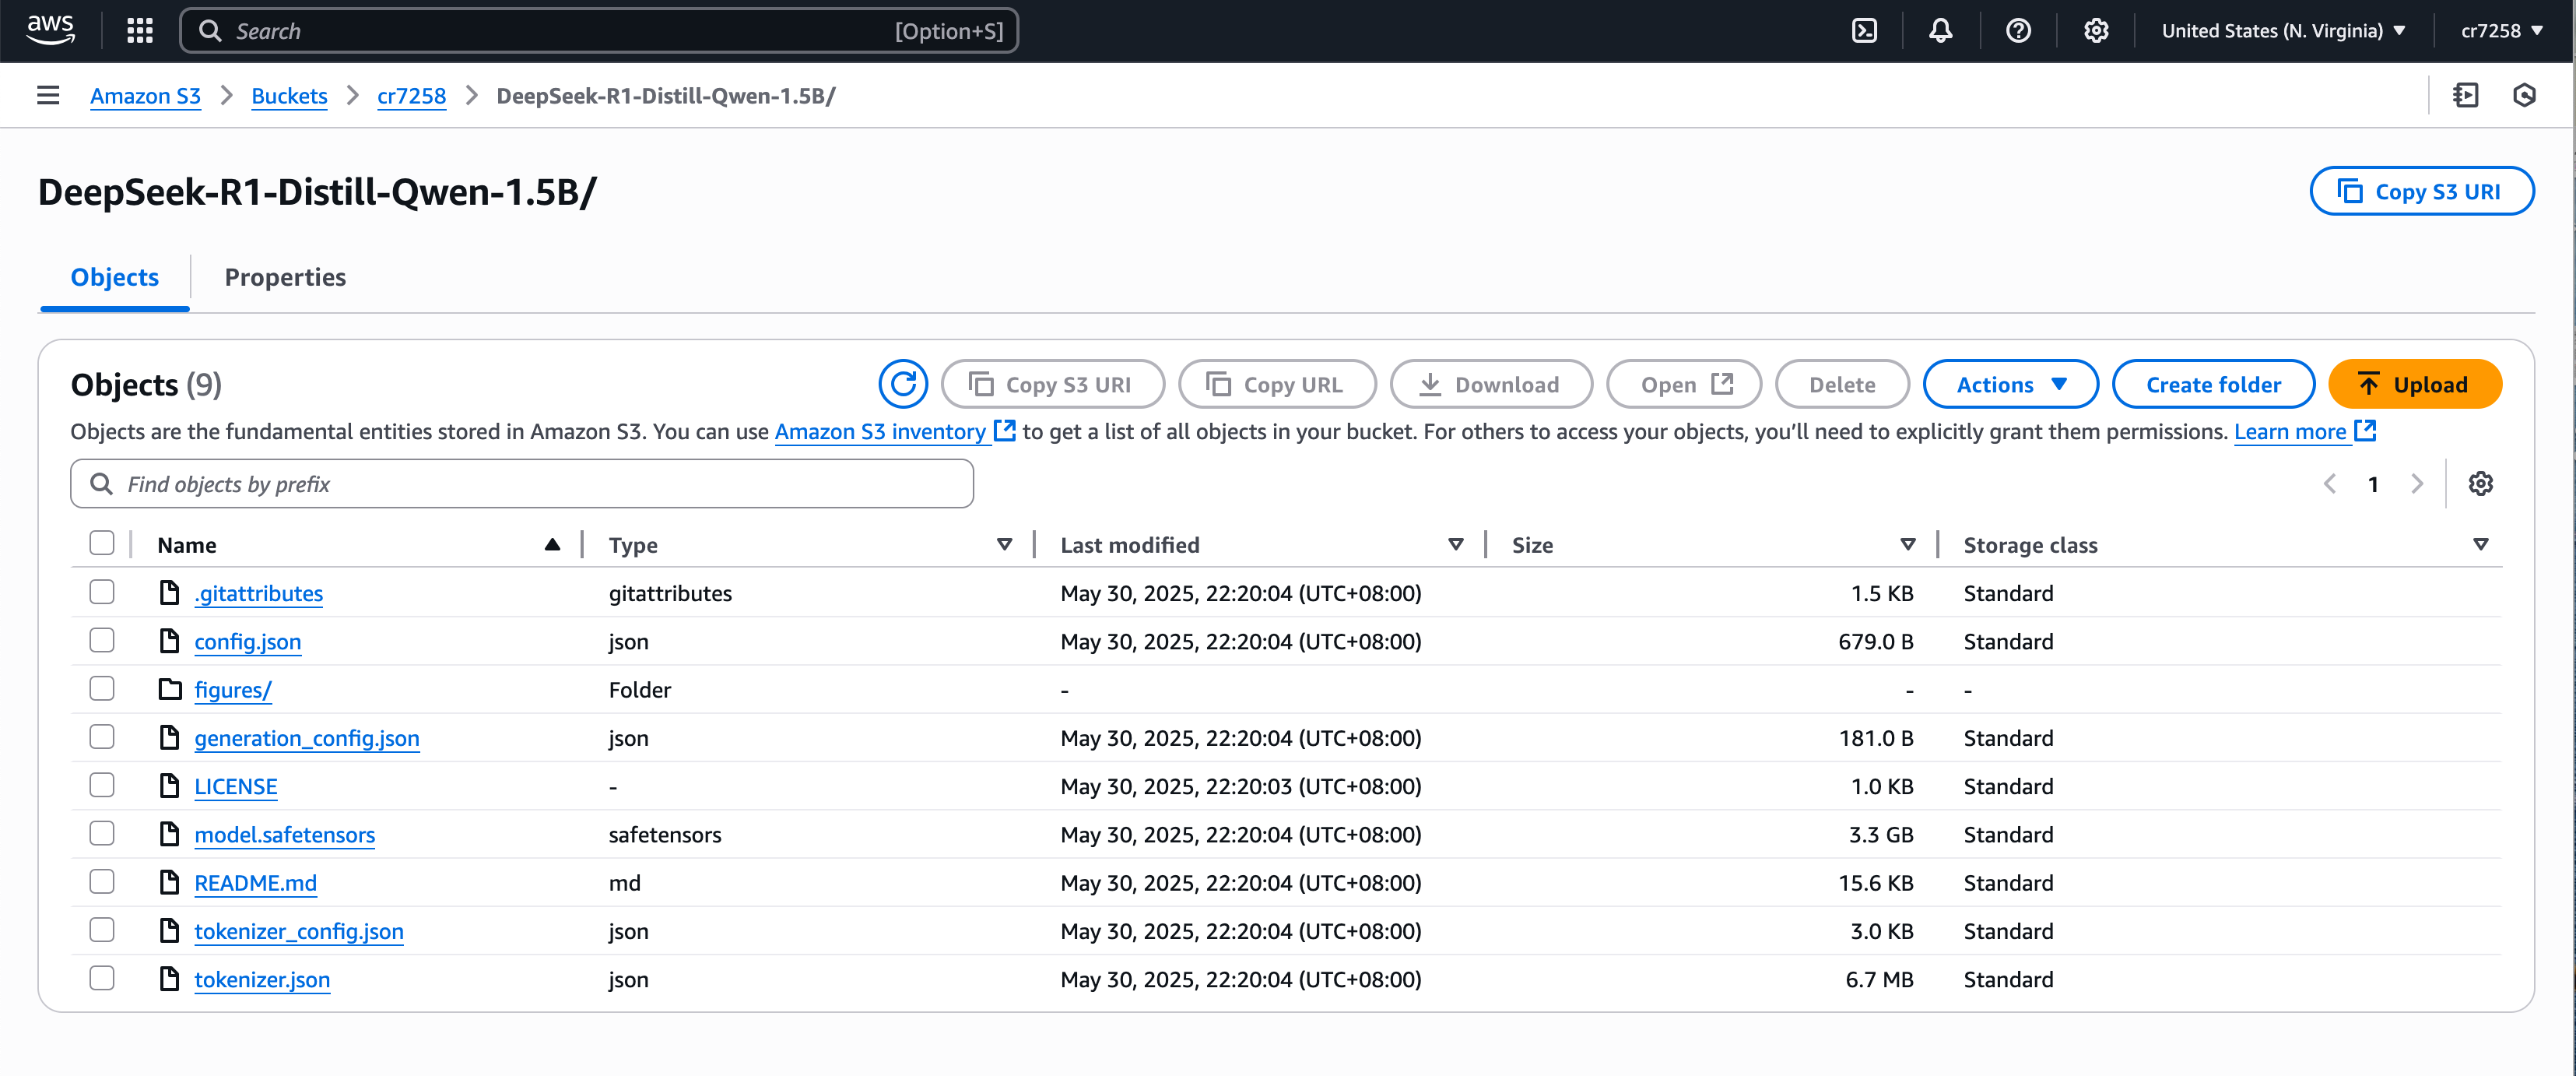
Task: Click the folder icon beside figures/
Action: tap(171, 689)
